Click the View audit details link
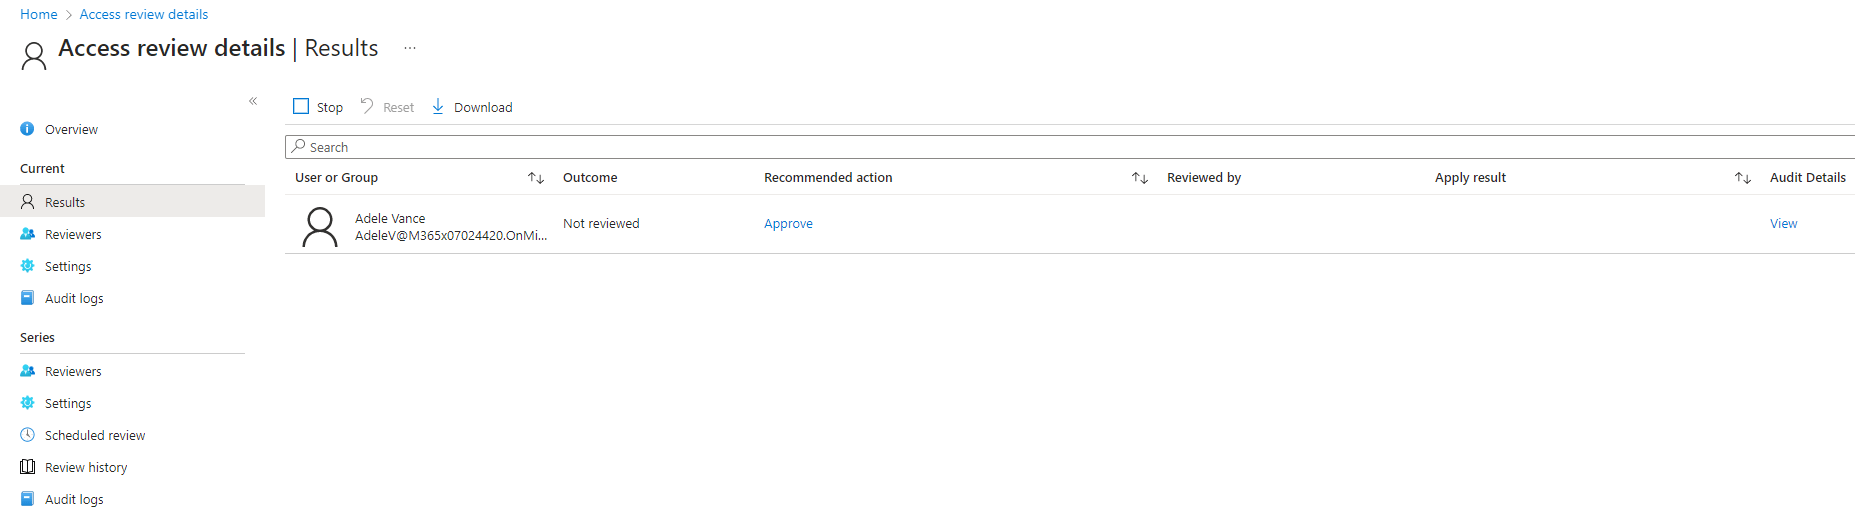Screen dimensions: 1855x519 coord(1783,224)
